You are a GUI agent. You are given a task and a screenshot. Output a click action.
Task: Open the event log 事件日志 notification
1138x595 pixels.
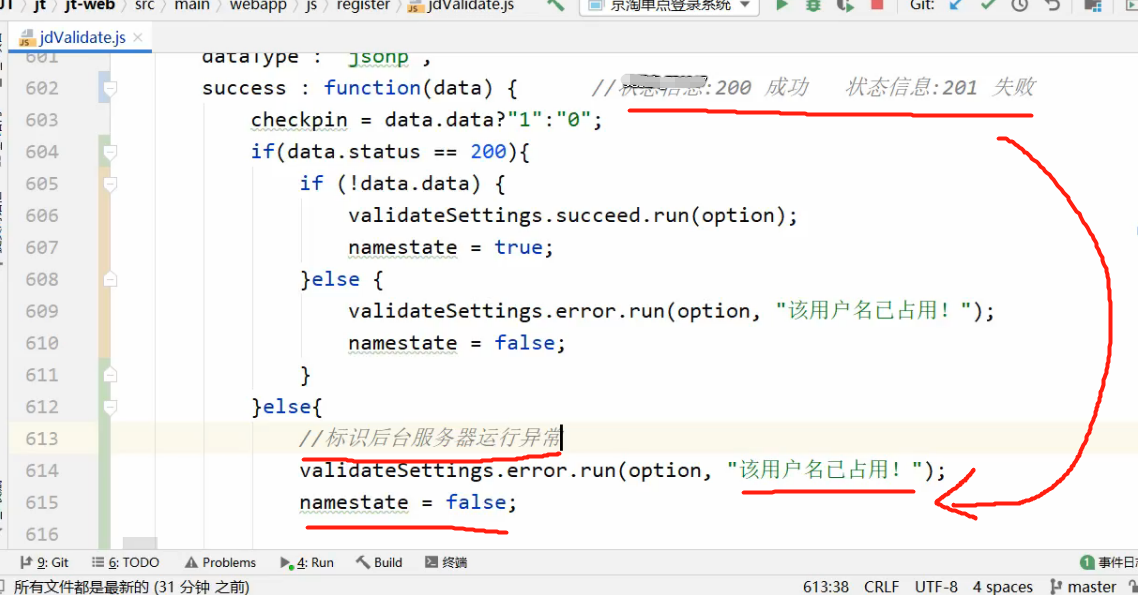click(1109, 562)
